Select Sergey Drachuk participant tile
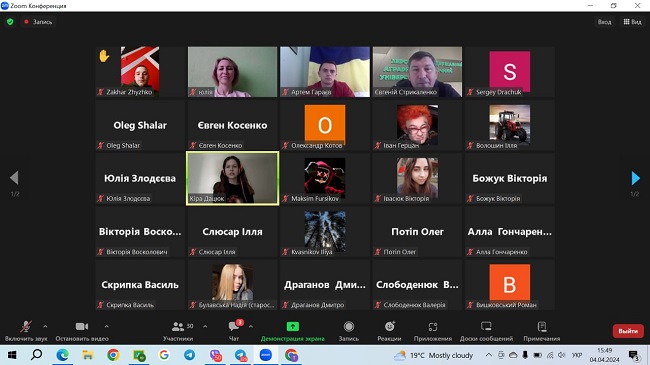The height and width of the screenshot is (365, 650). coord(510,72)
